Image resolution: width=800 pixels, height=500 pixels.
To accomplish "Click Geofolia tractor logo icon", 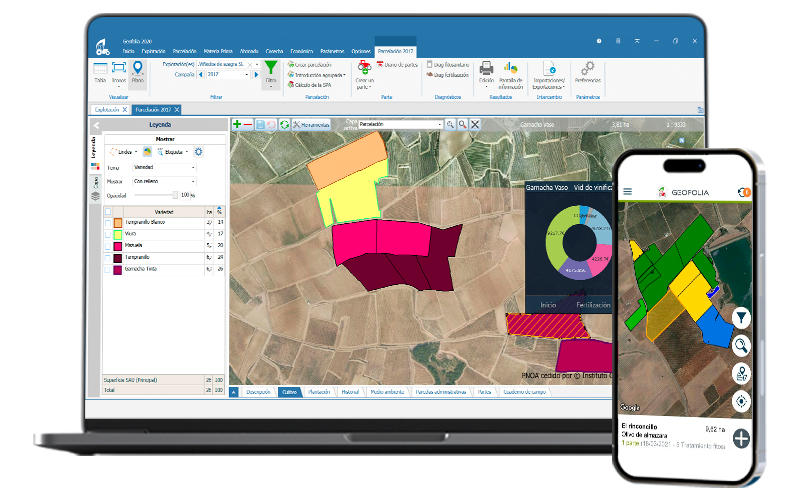I will (x=103, y=47).
